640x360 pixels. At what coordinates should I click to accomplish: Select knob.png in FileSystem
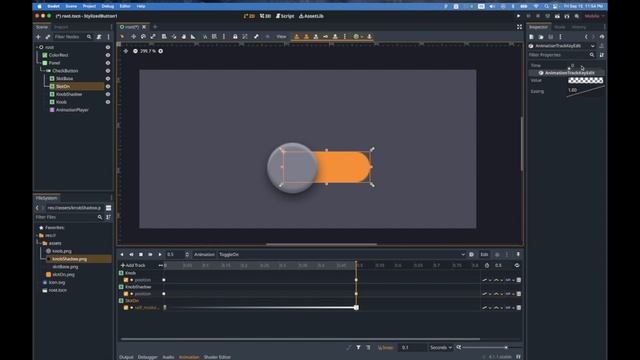(62, 251)
